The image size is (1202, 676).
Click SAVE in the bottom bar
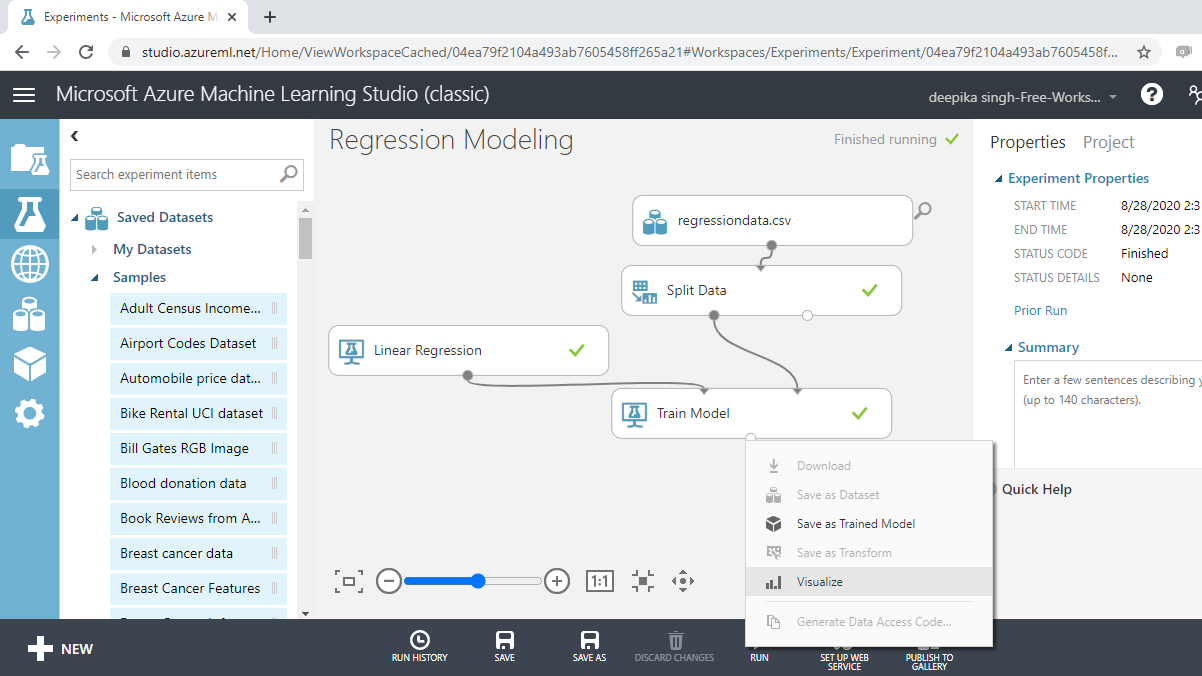tap(505, 647)
